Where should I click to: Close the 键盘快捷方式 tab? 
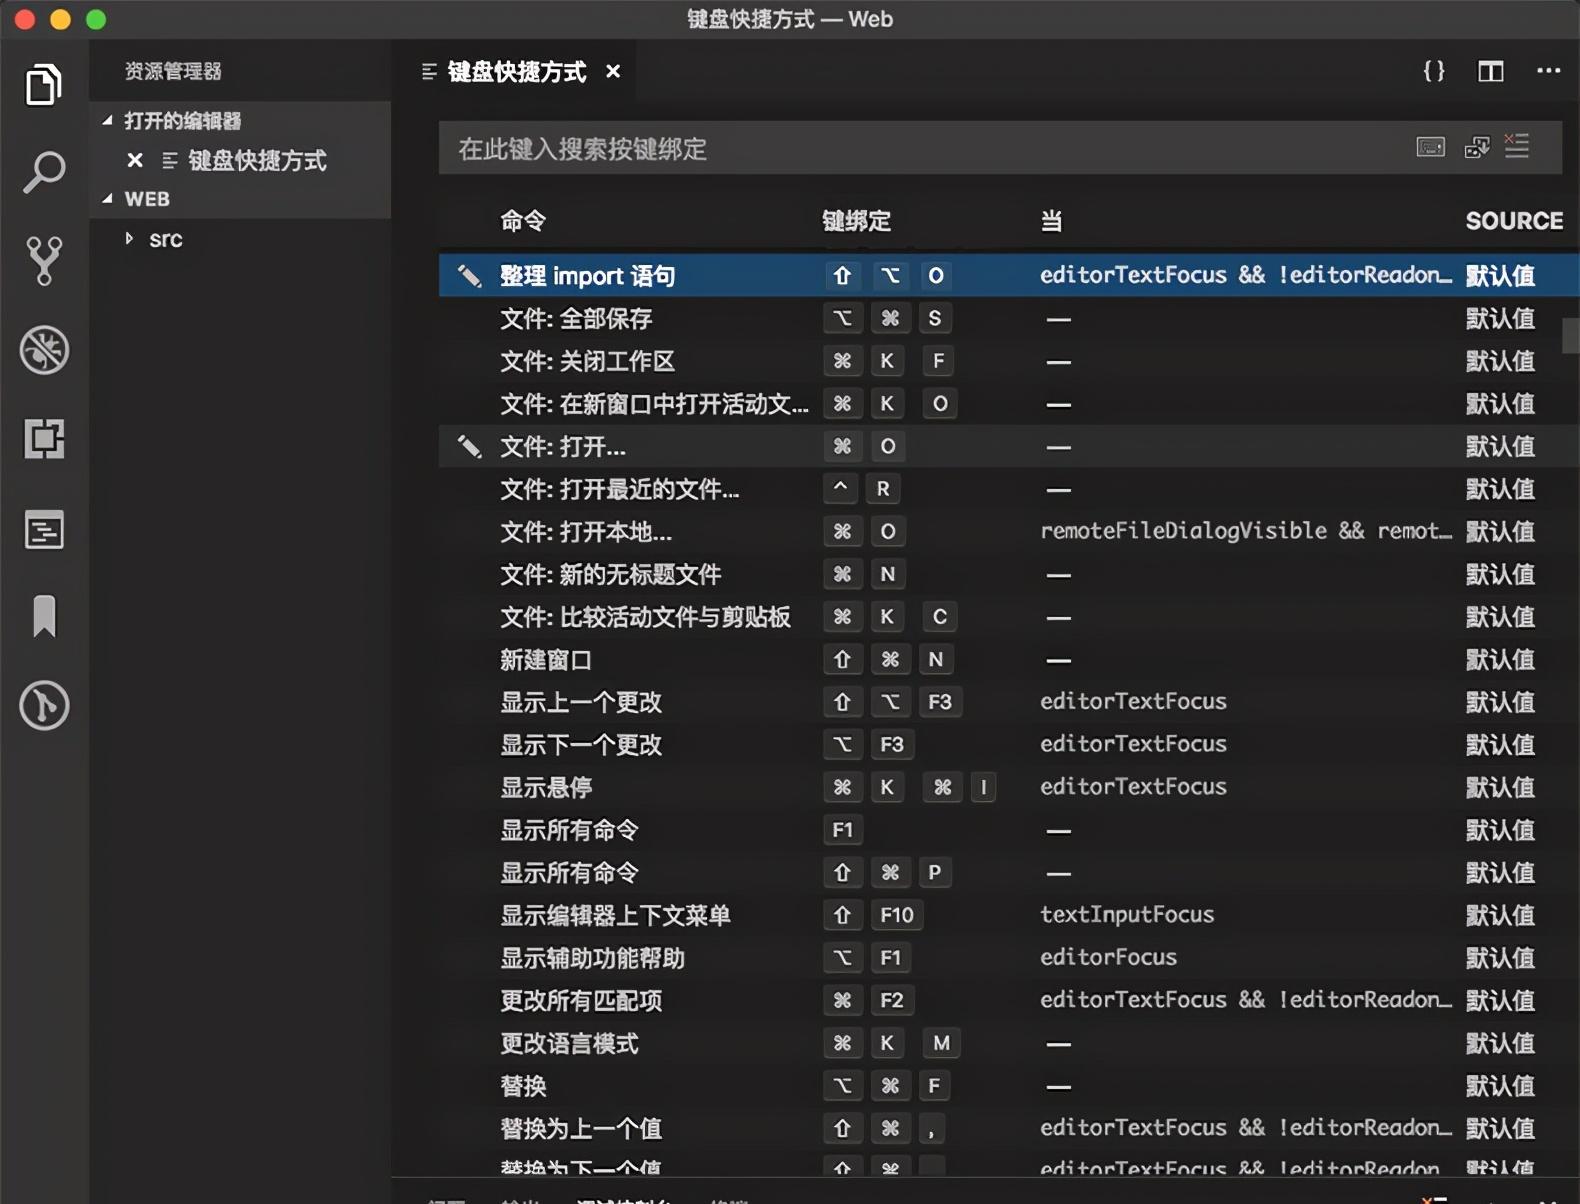pos(613,72)
